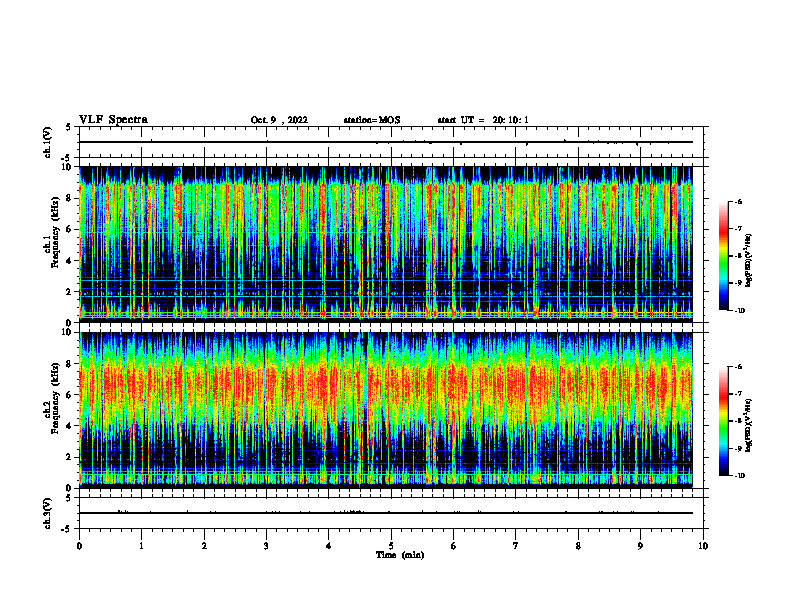
Task: Click time axis tick label "2"
Action: point(204,546)
